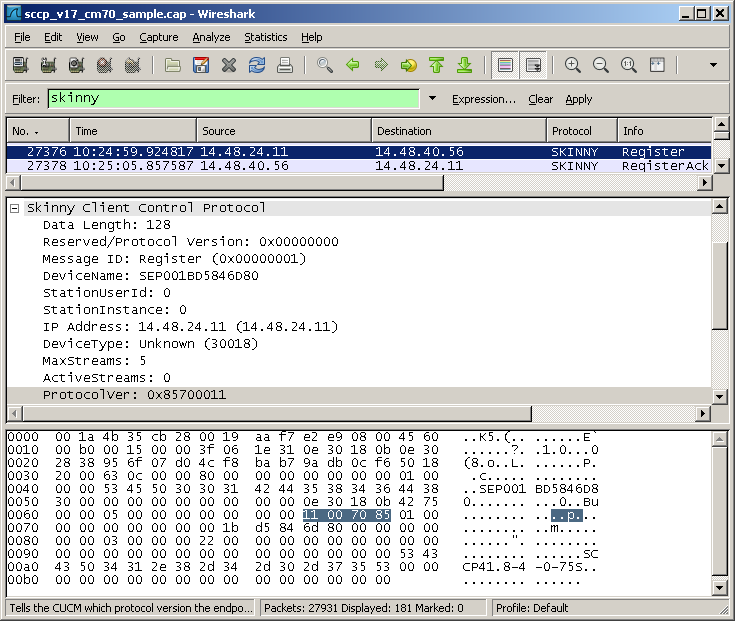Open the Edit menu
Image resolution: width=735 pixels, height=621 pixels.
53,37
